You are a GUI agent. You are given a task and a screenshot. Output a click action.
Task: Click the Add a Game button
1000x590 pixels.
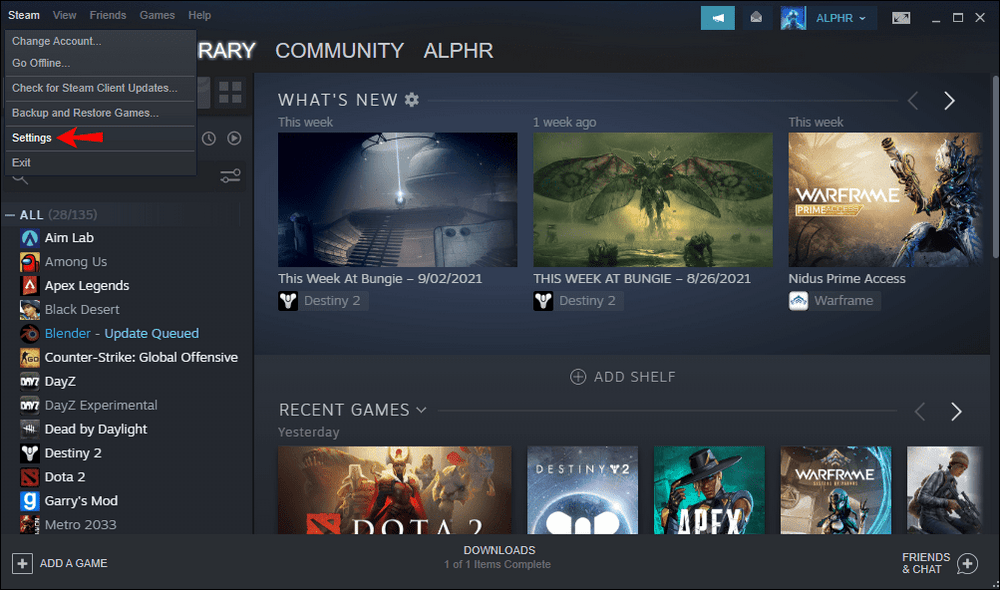[x=60, y=563]
